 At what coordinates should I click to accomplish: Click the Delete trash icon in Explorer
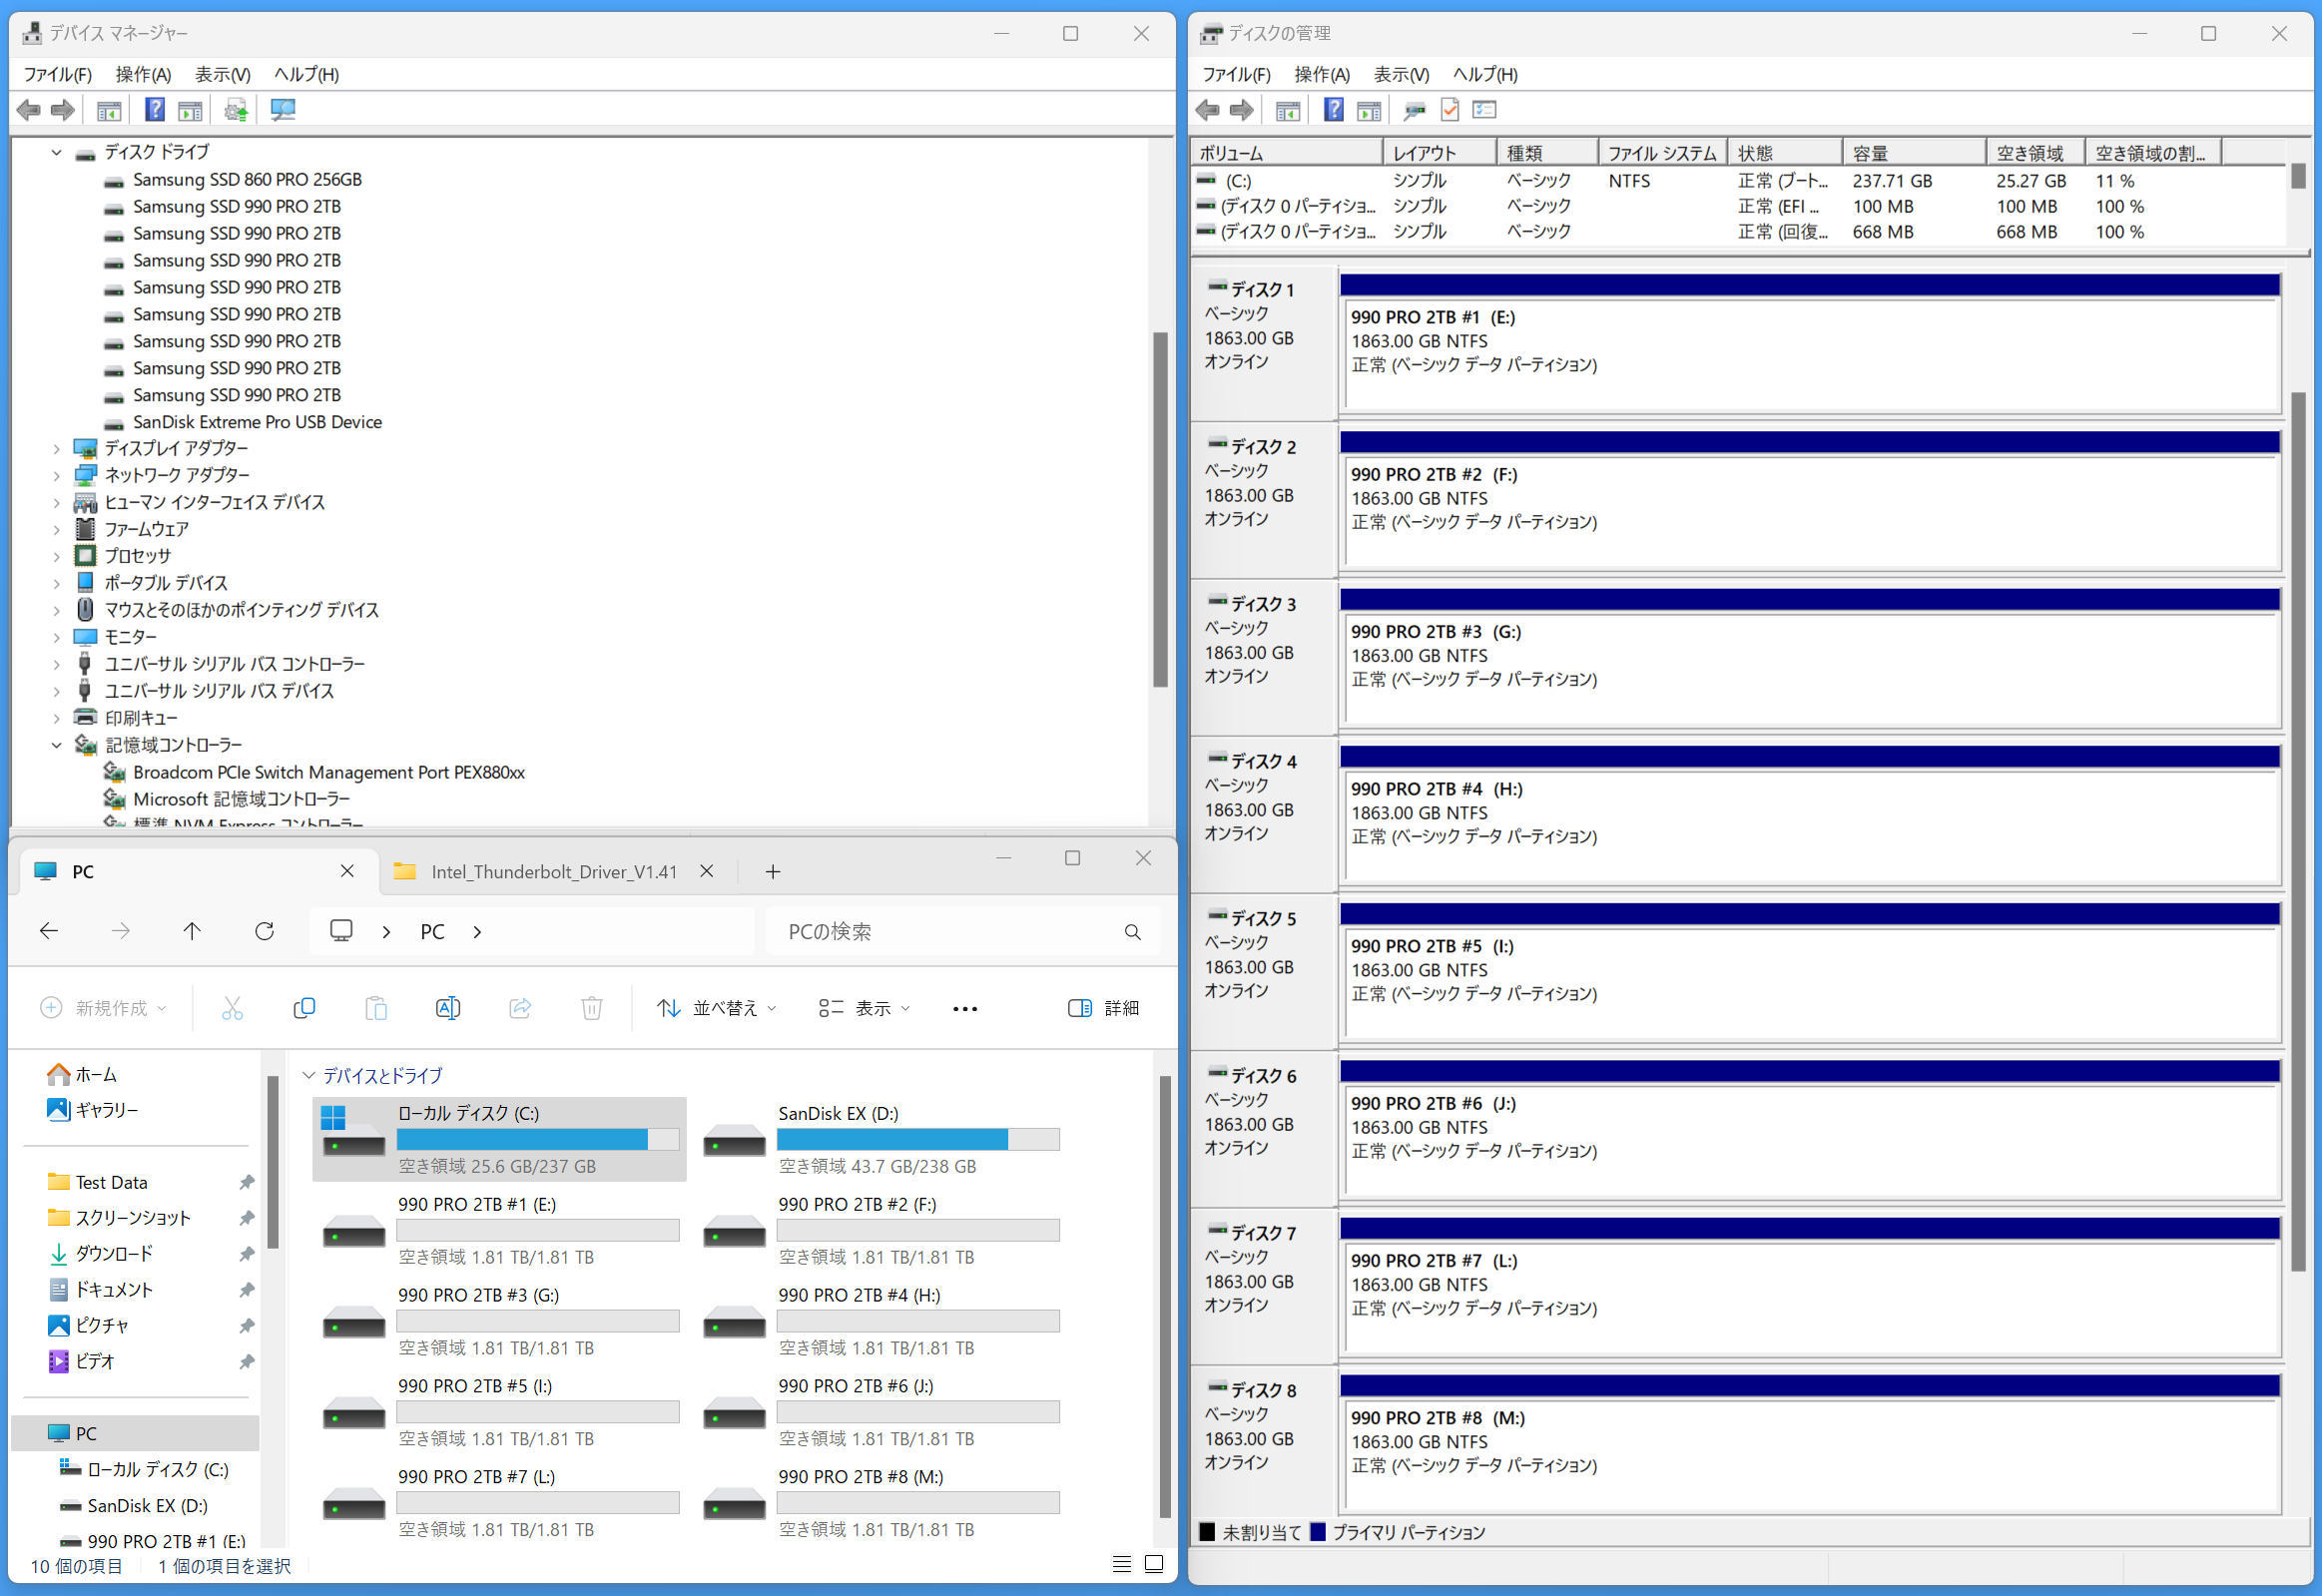coord(592,1008)
